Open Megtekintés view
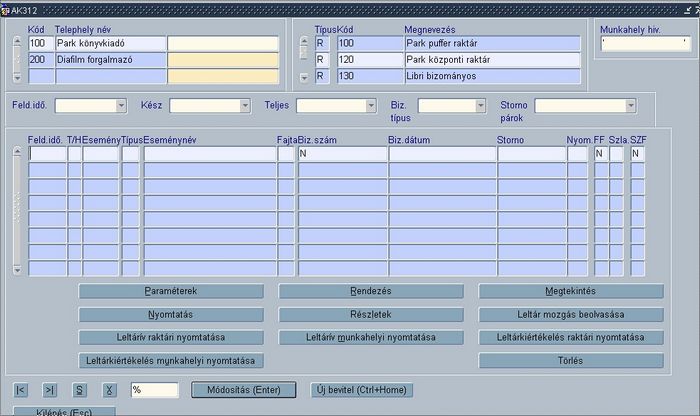This screenshot has height=416, width=700. pos(571,291)
